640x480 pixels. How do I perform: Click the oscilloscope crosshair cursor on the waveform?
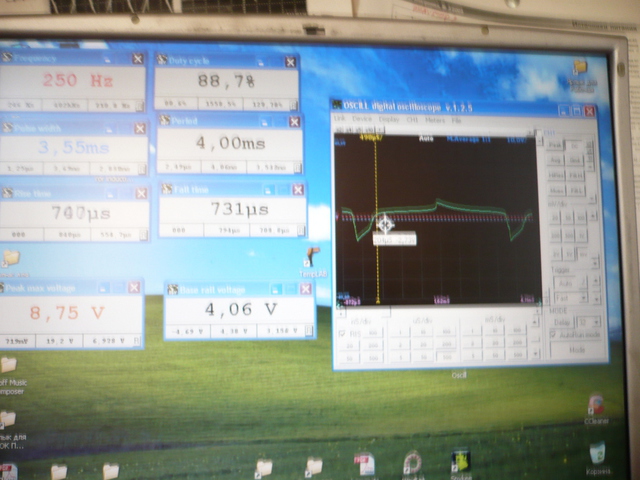click(384, 223)
